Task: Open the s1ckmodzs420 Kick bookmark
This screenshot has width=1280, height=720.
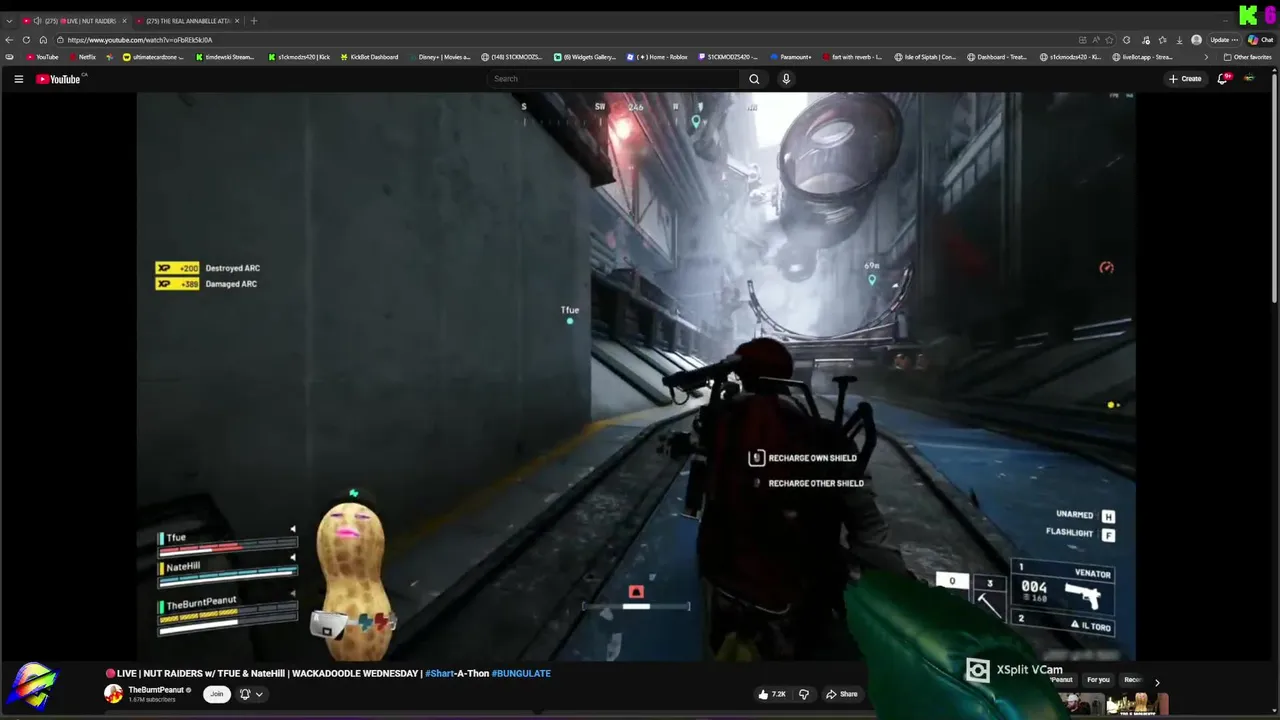Action: point(299,57)
